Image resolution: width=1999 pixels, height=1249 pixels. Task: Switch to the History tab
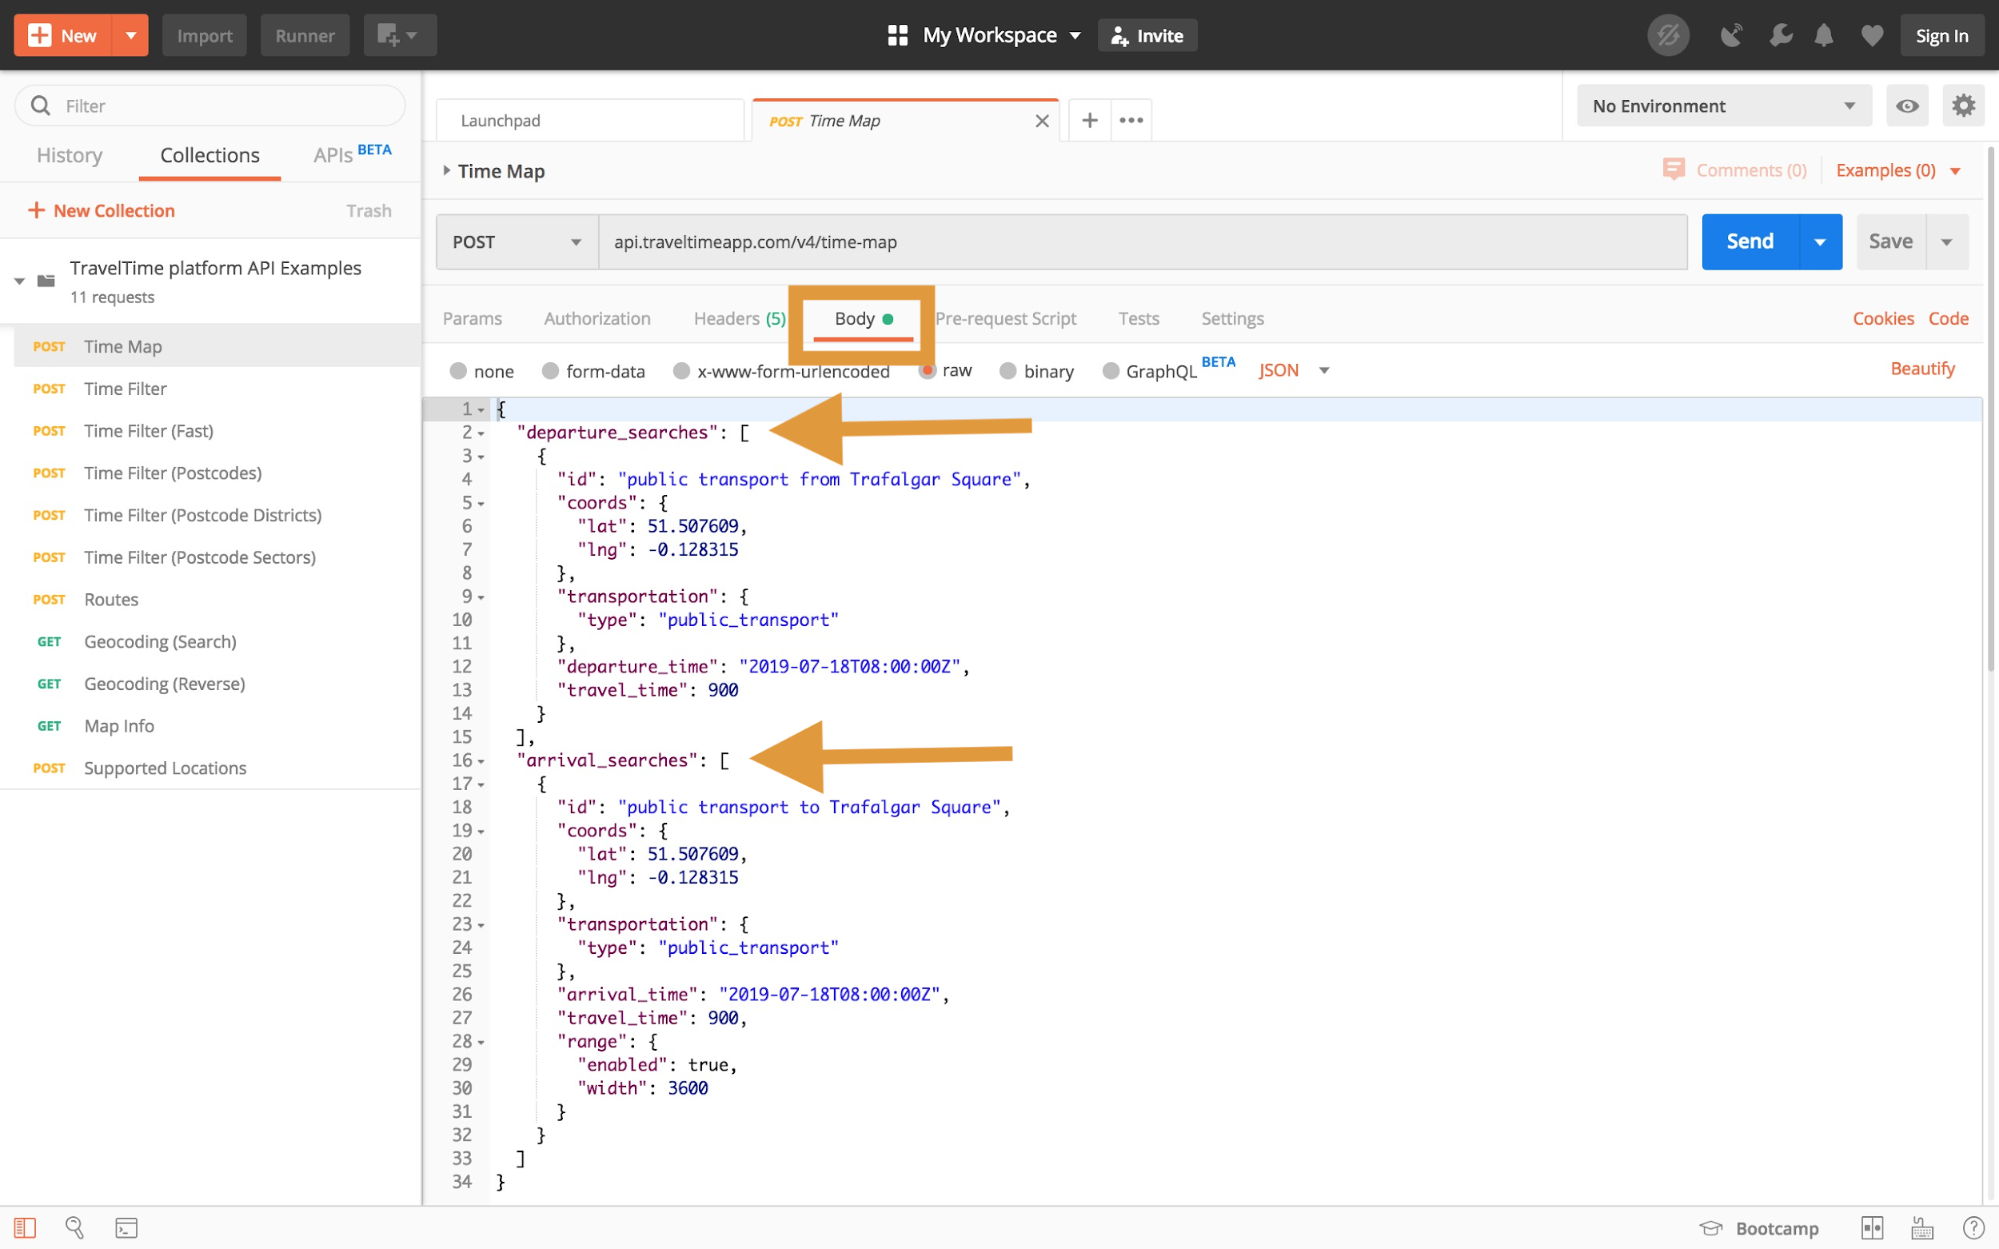69,155
